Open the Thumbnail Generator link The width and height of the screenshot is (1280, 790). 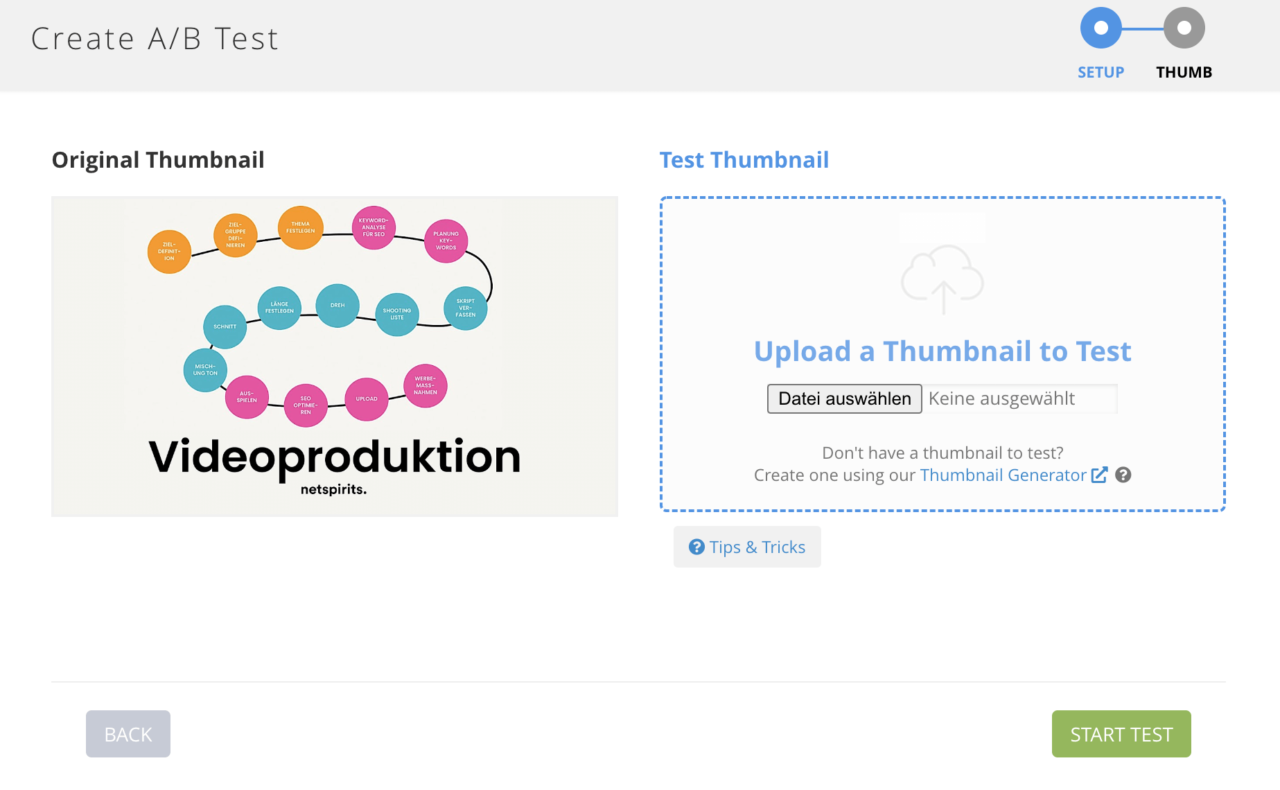tap(1003, 475)
